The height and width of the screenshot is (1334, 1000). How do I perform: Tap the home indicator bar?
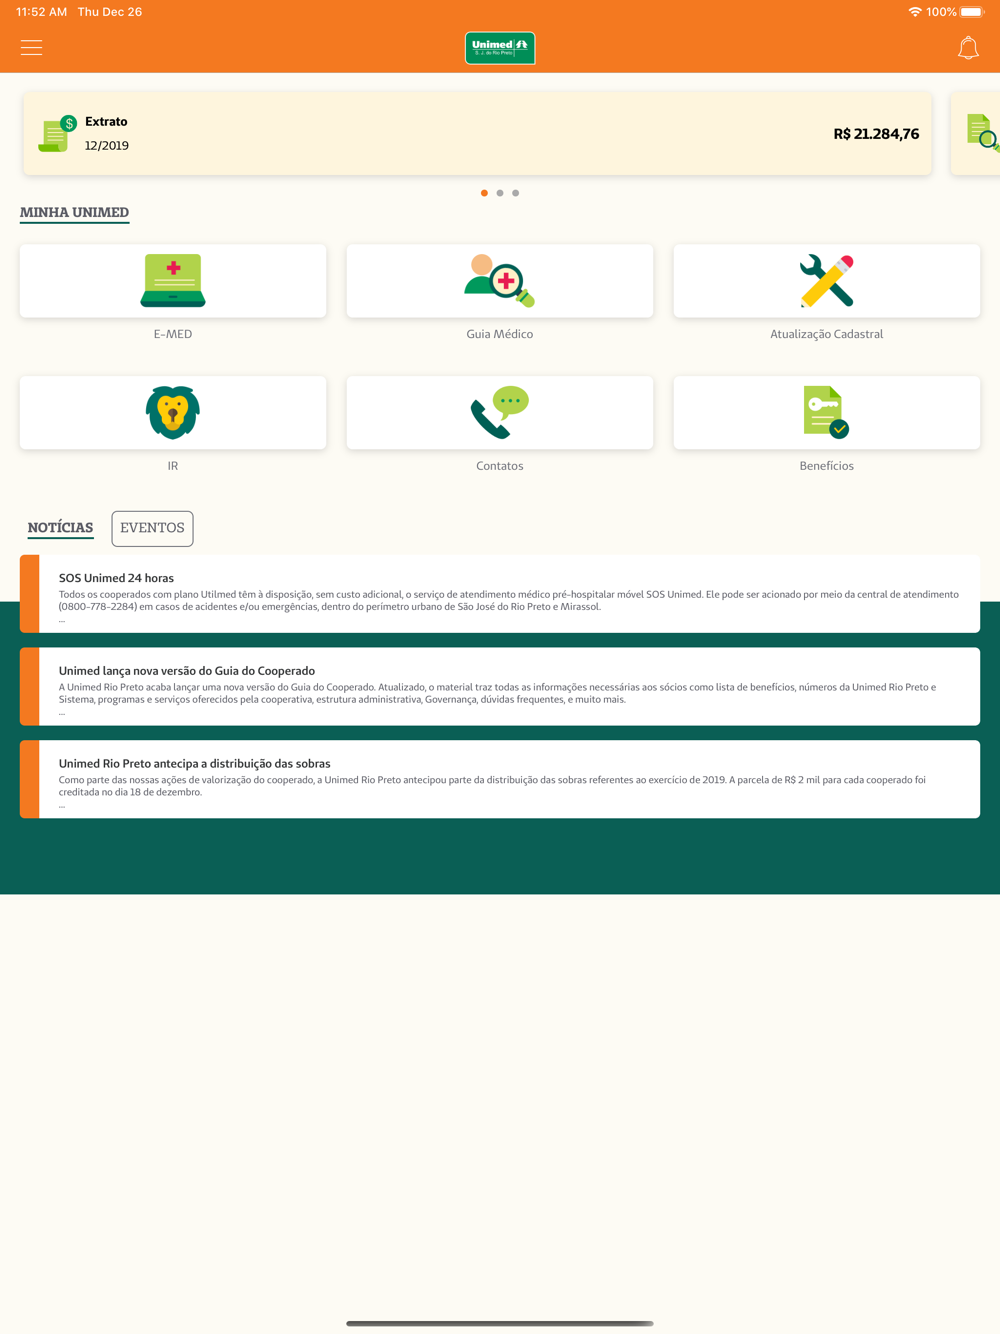[500, 1323]
